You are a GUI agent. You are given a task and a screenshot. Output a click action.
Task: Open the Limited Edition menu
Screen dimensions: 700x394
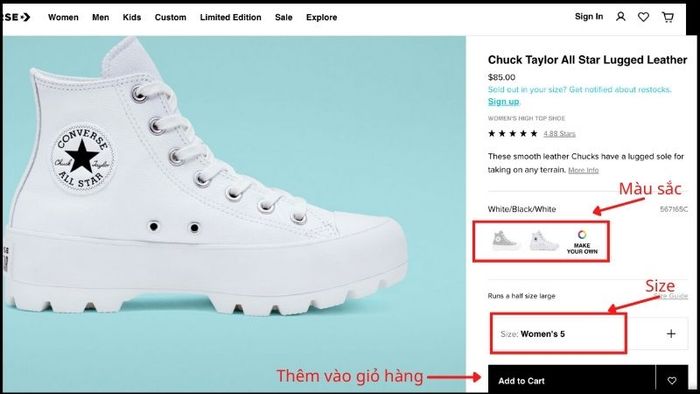point(230,17)
